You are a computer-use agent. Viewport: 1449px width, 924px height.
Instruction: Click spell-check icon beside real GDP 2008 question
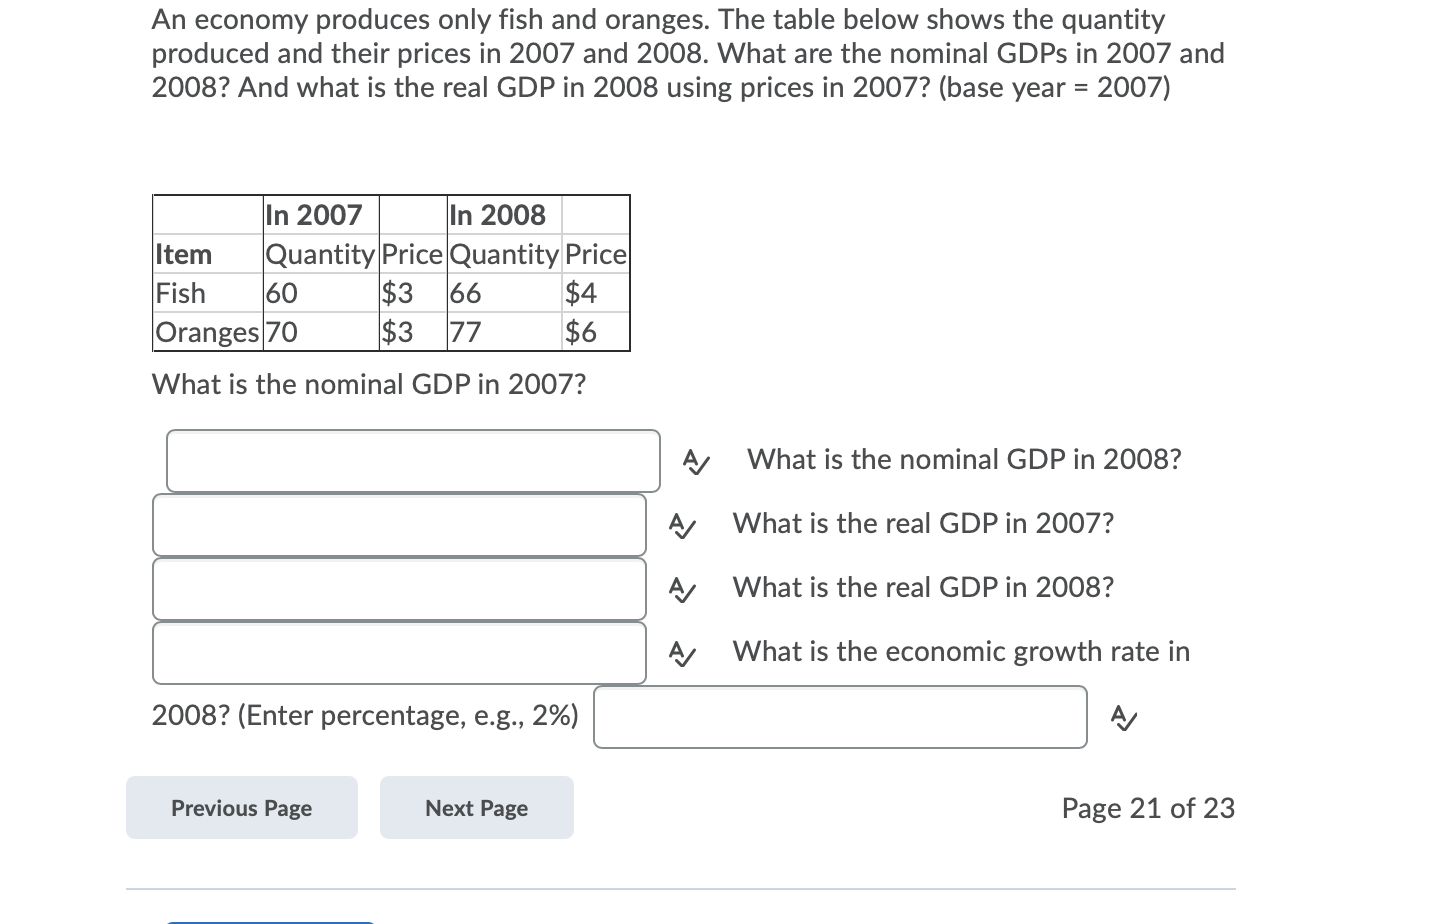tap(683, 588)
